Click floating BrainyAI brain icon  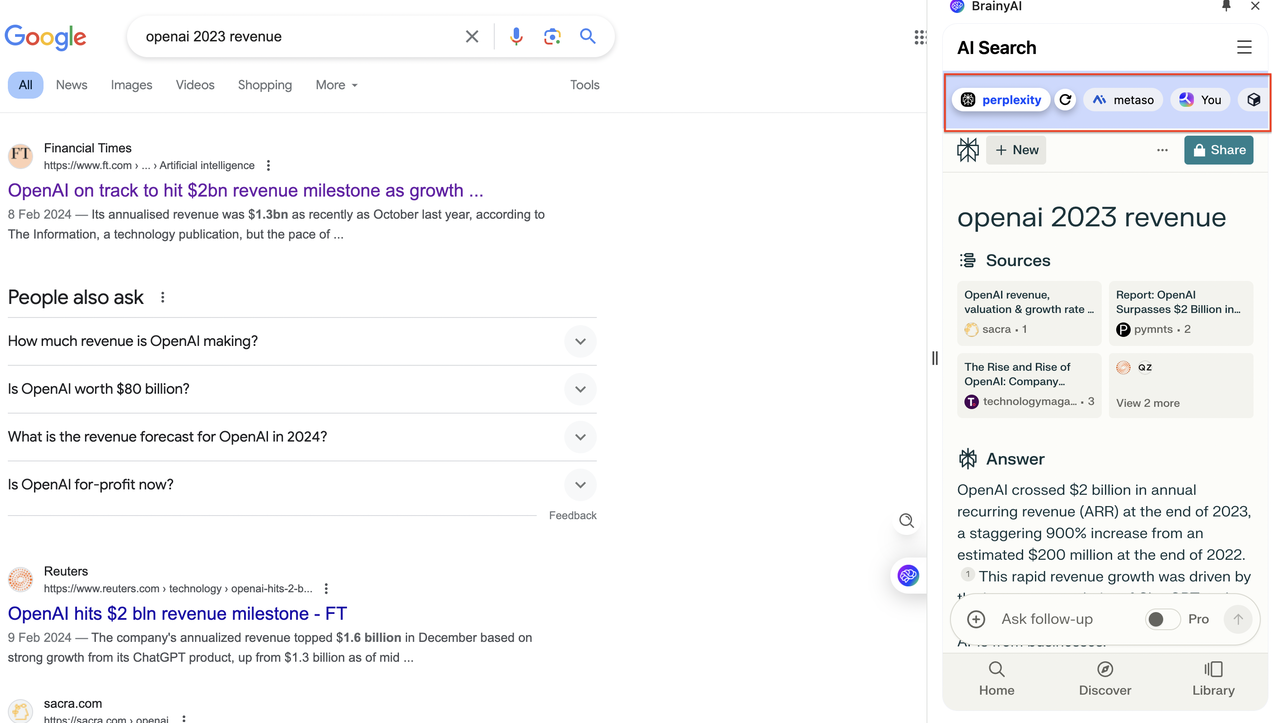click(x=908, y=575)
